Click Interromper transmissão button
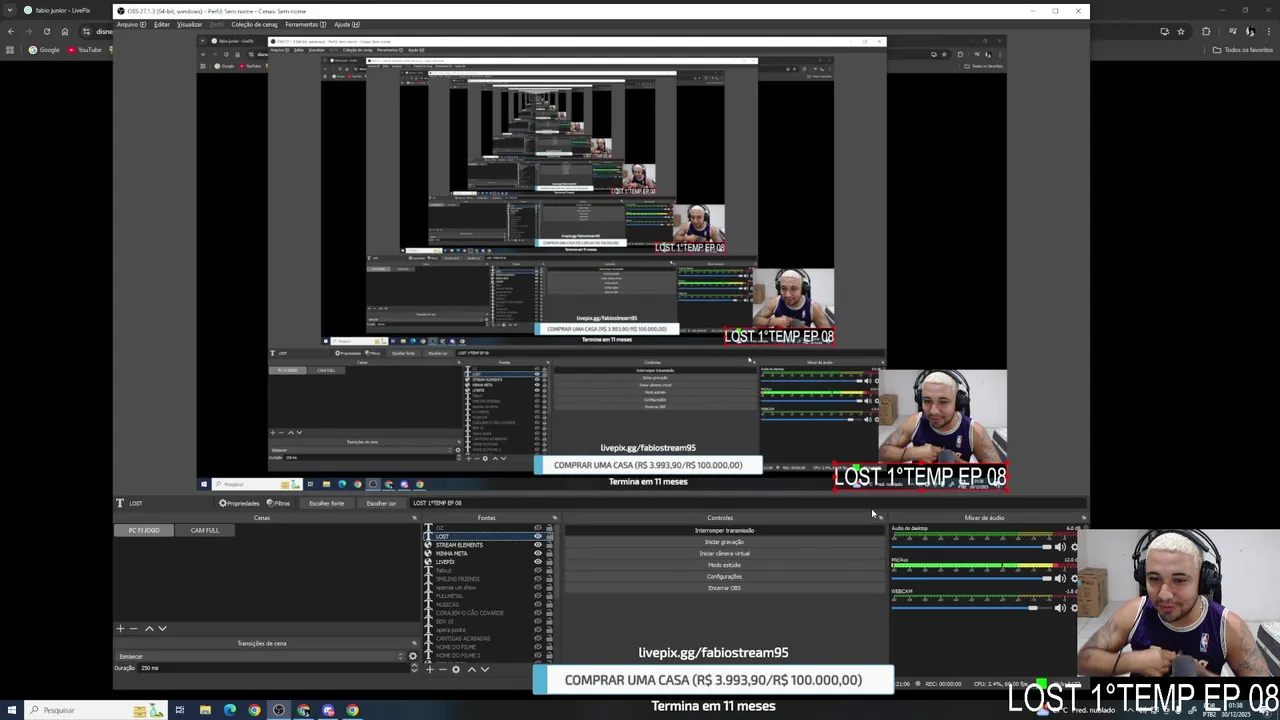1280x720 pixels. tap(724, 531)
